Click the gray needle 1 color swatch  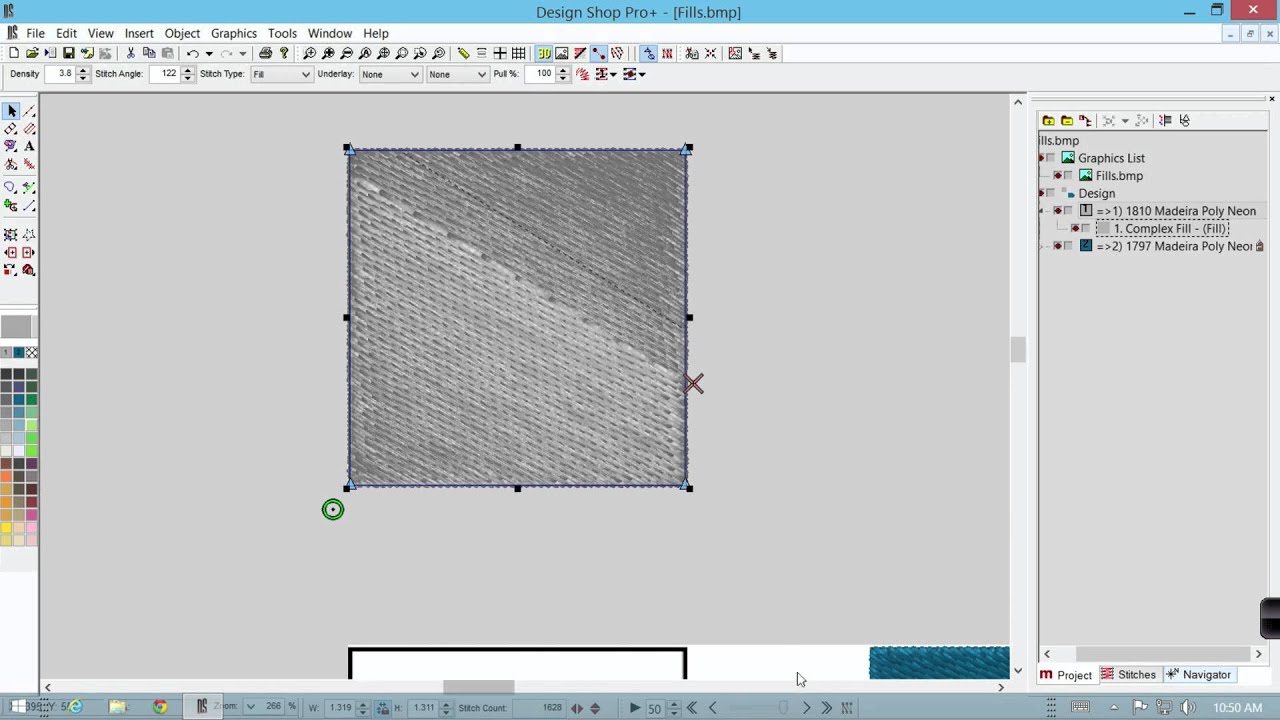point(6,352)
